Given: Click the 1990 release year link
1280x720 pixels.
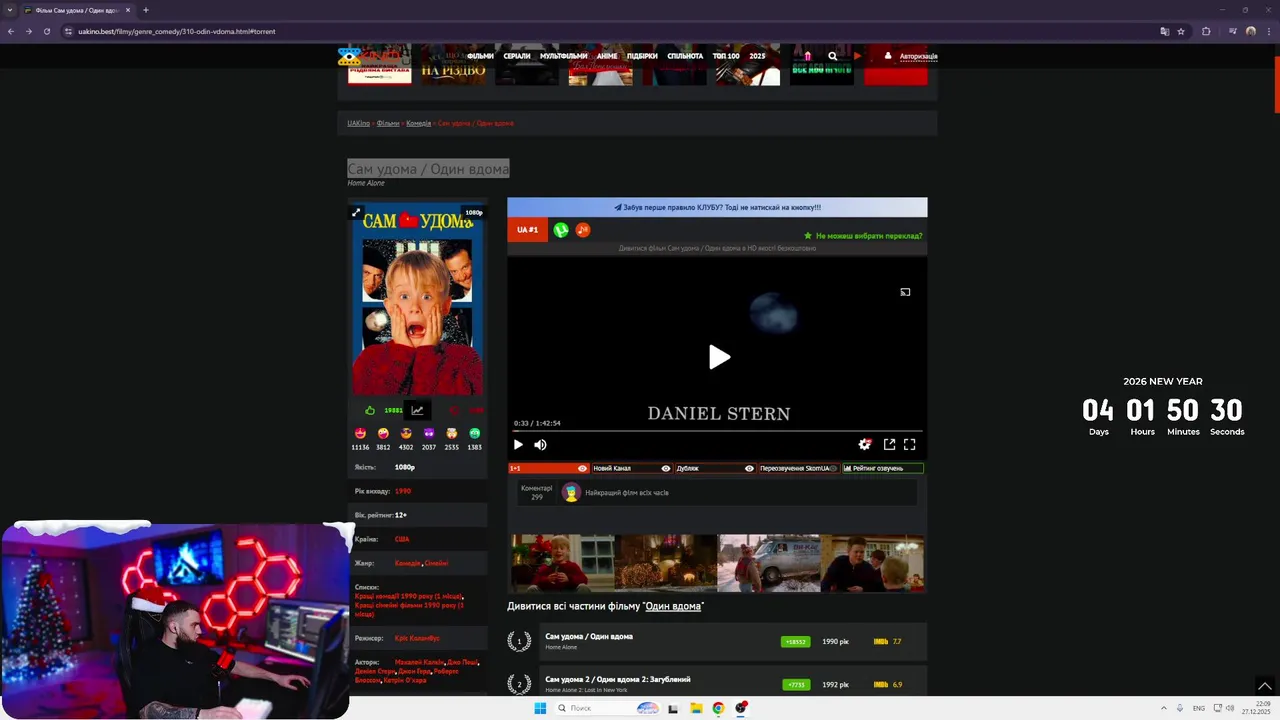Looking at the screenshot, I should tap(403, 491).
